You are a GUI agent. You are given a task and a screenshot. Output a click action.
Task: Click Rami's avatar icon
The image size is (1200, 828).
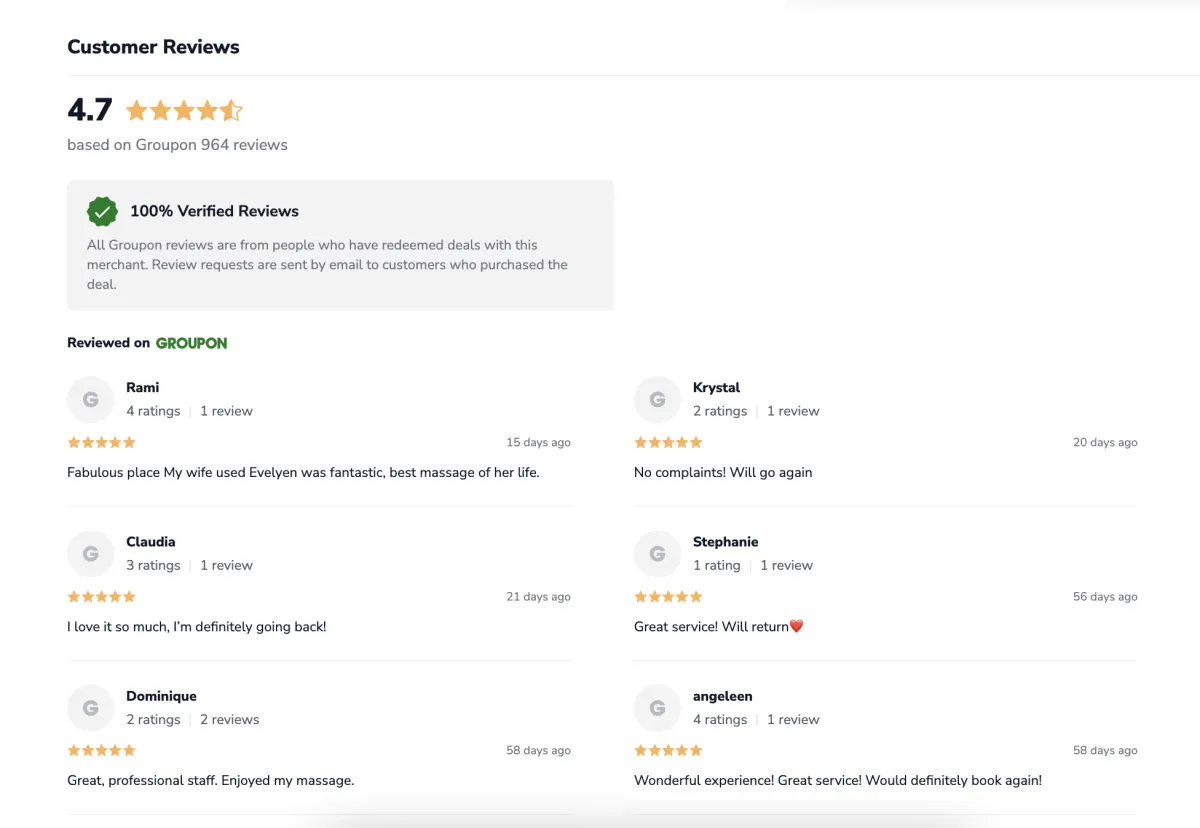[91, 400]
